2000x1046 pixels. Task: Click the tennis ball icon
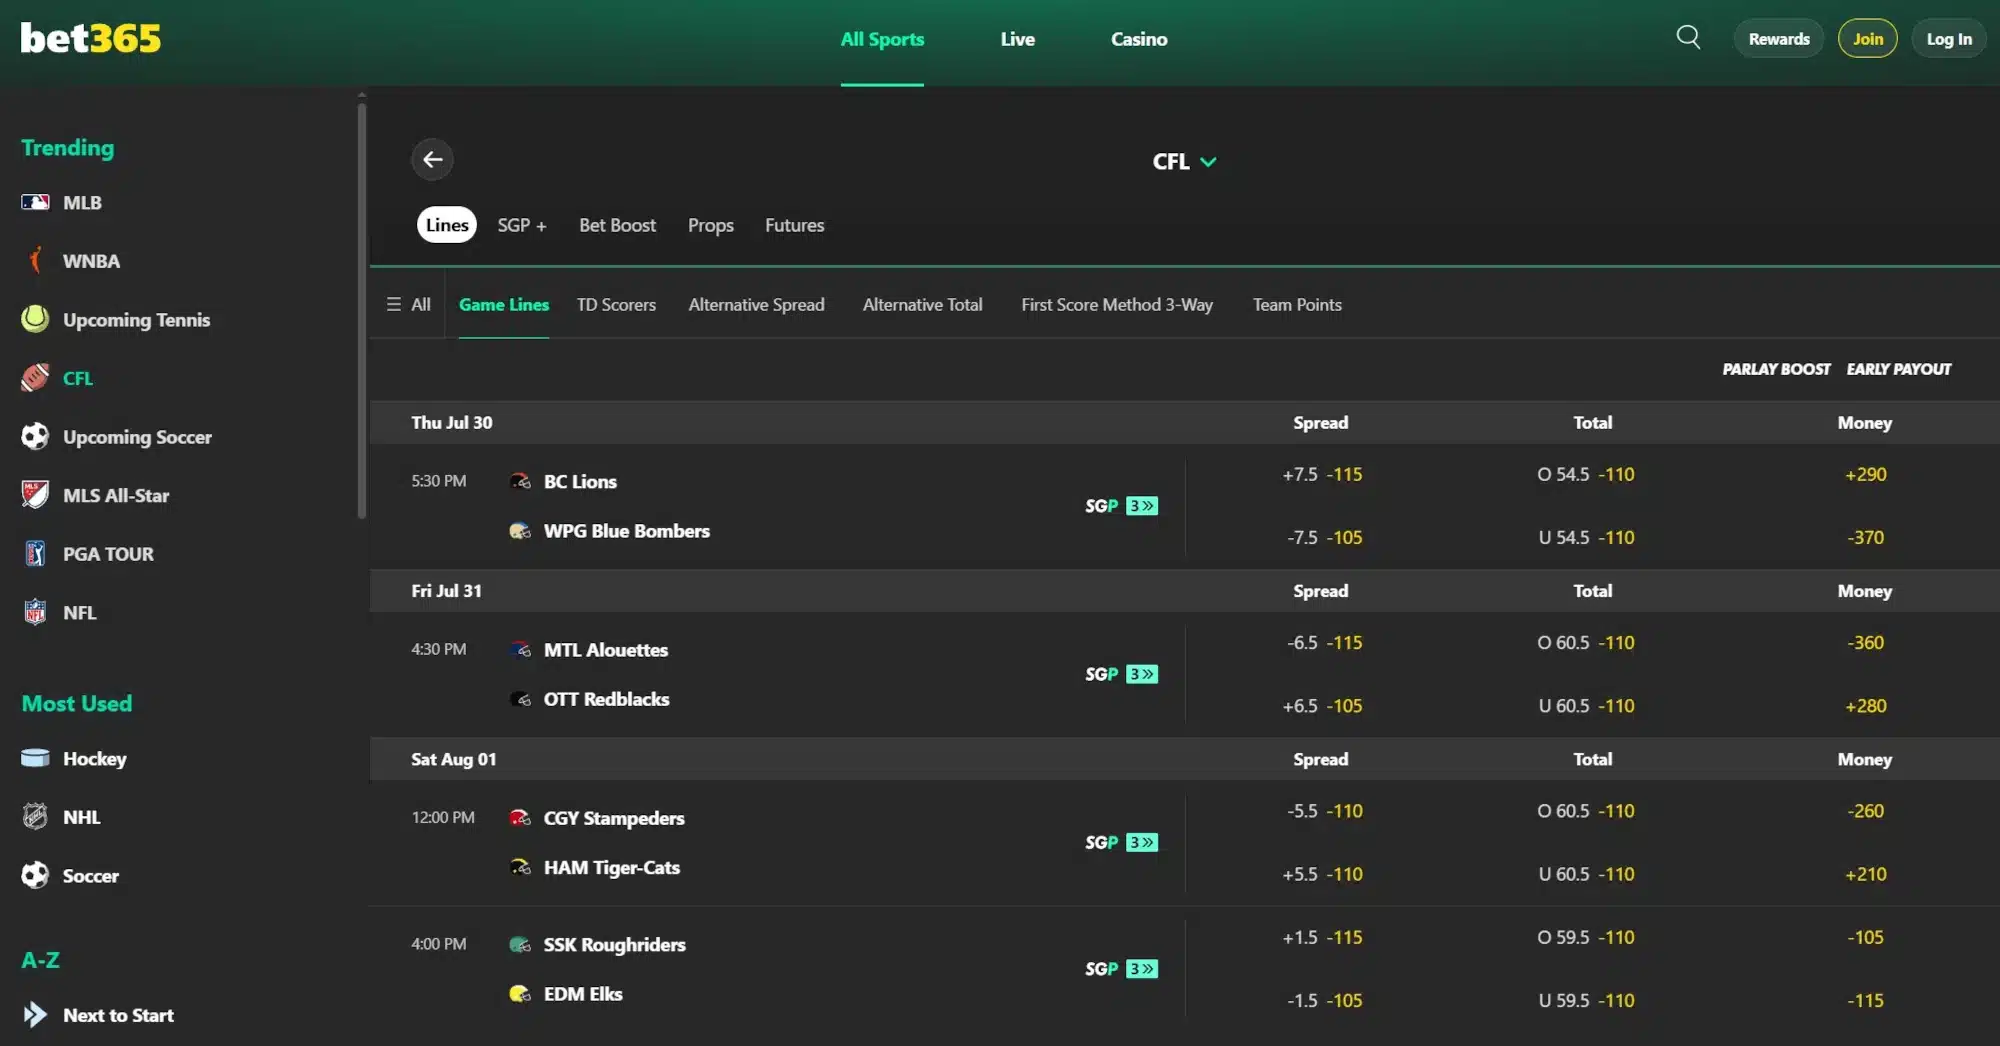(x=35, y=319)
